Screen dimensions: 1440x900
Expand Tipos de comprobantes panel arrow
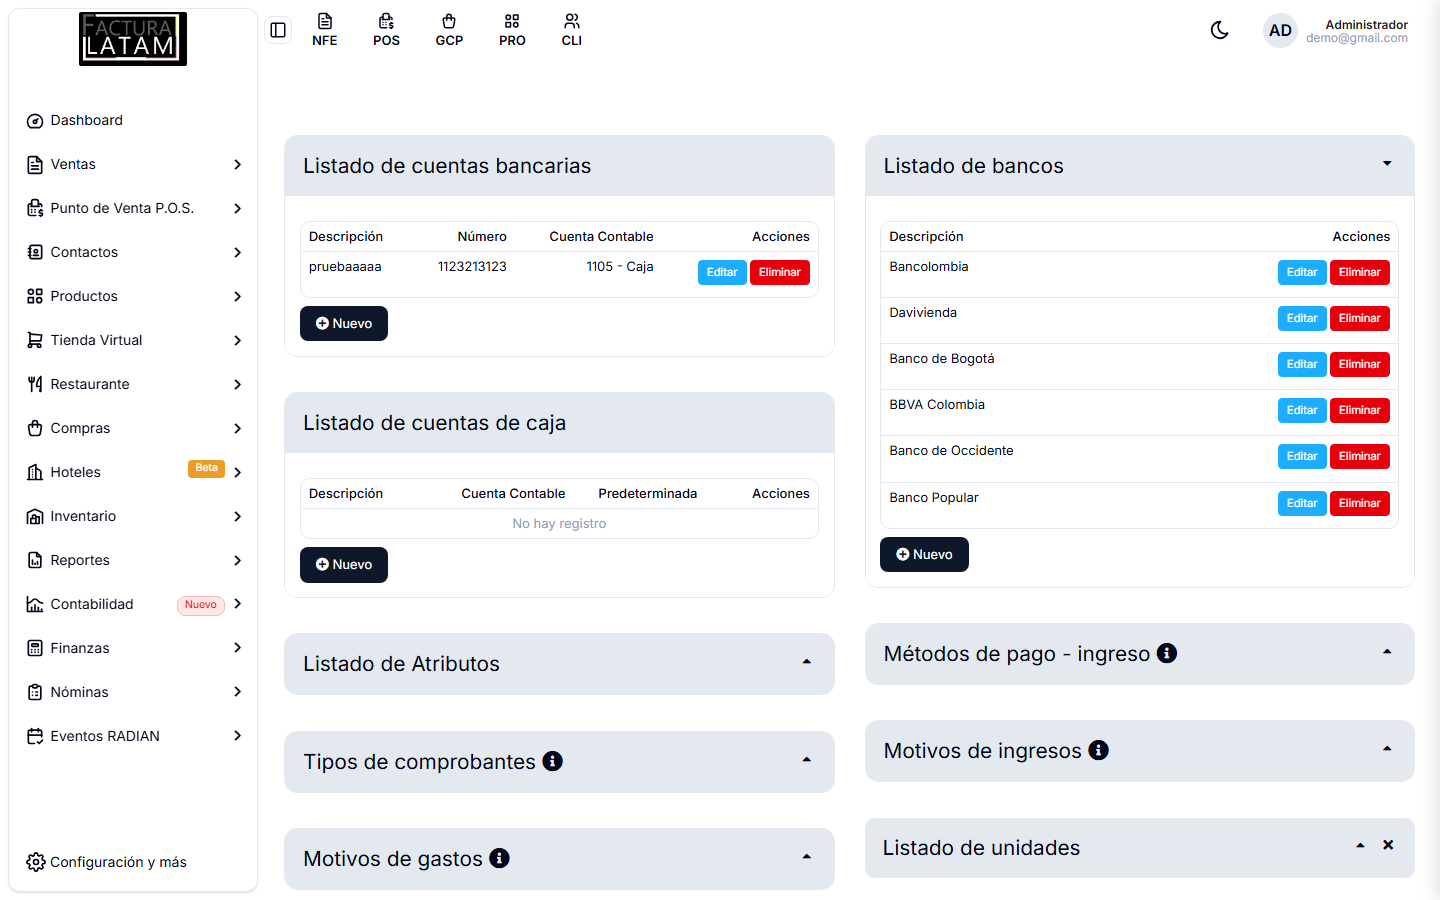coord(807,760)
